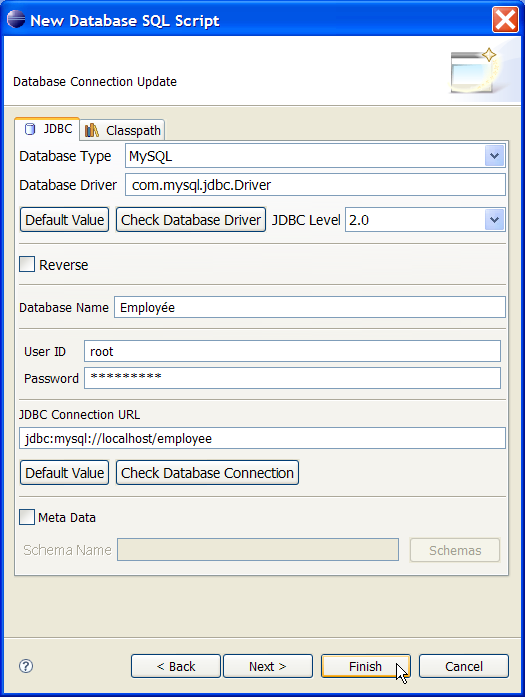This screenshot has width=525, height=697.
Task: Switch to the Classpath tab
Action: click(123, 130)
